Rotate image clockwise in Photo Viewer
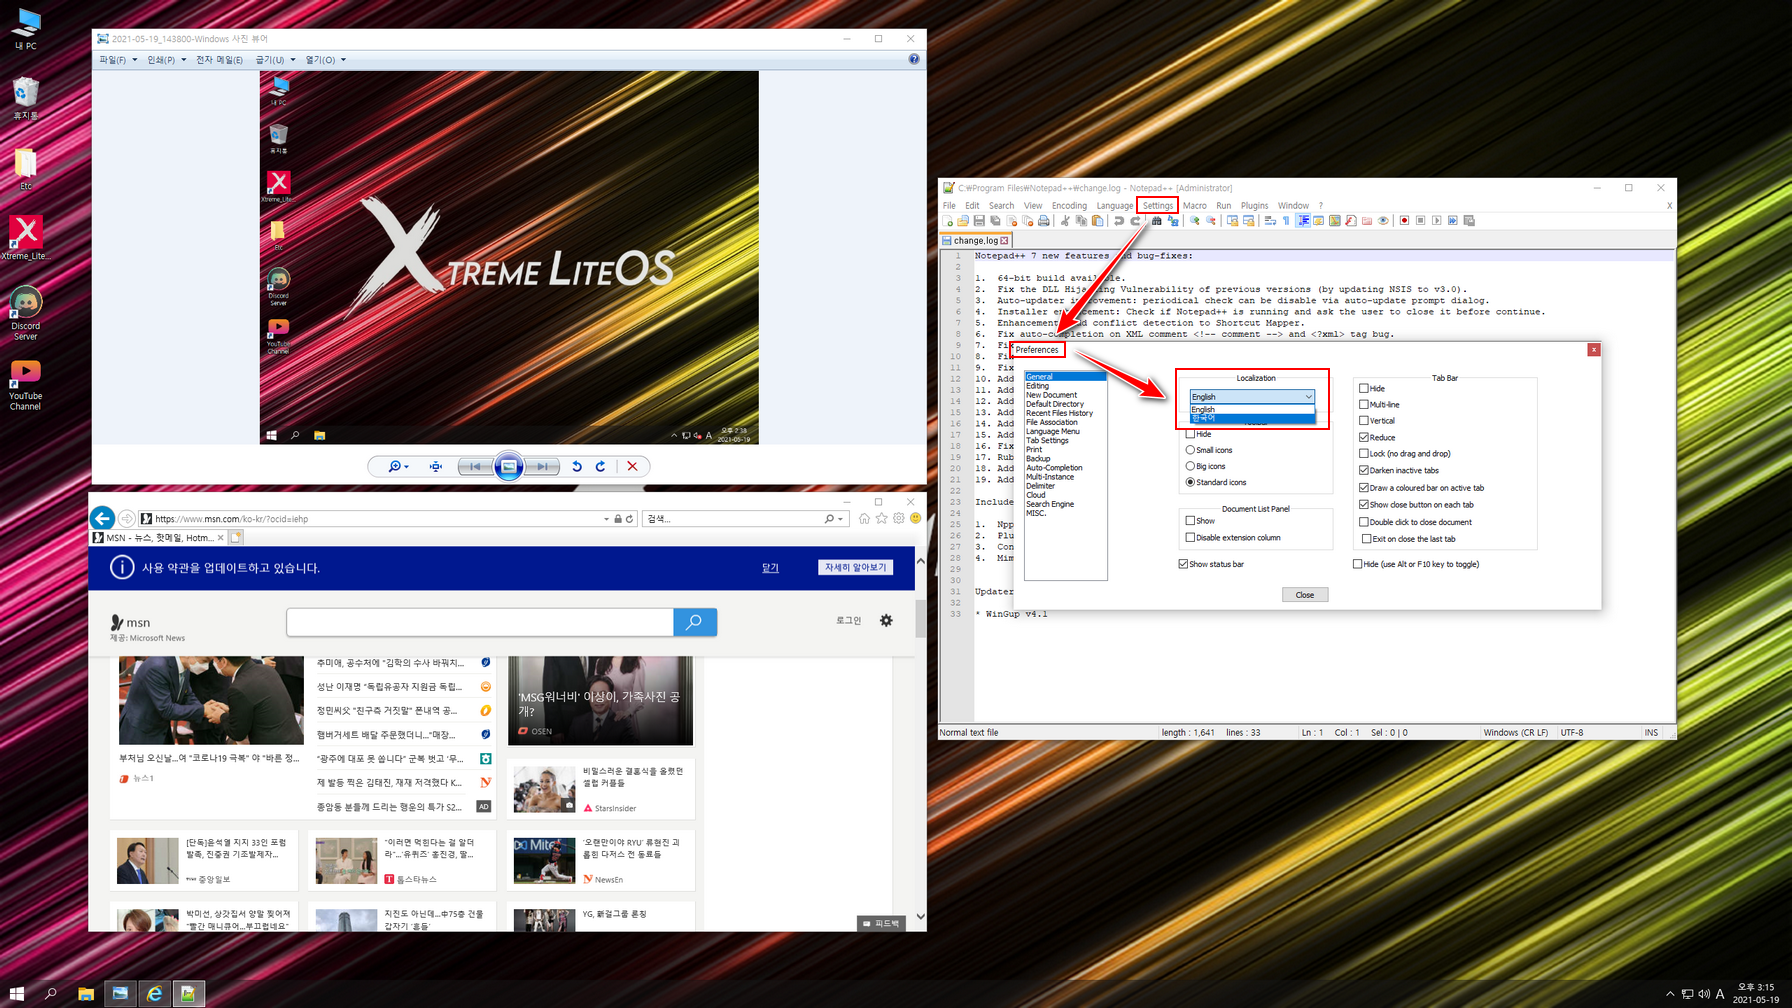 click(x=601, y=466)
